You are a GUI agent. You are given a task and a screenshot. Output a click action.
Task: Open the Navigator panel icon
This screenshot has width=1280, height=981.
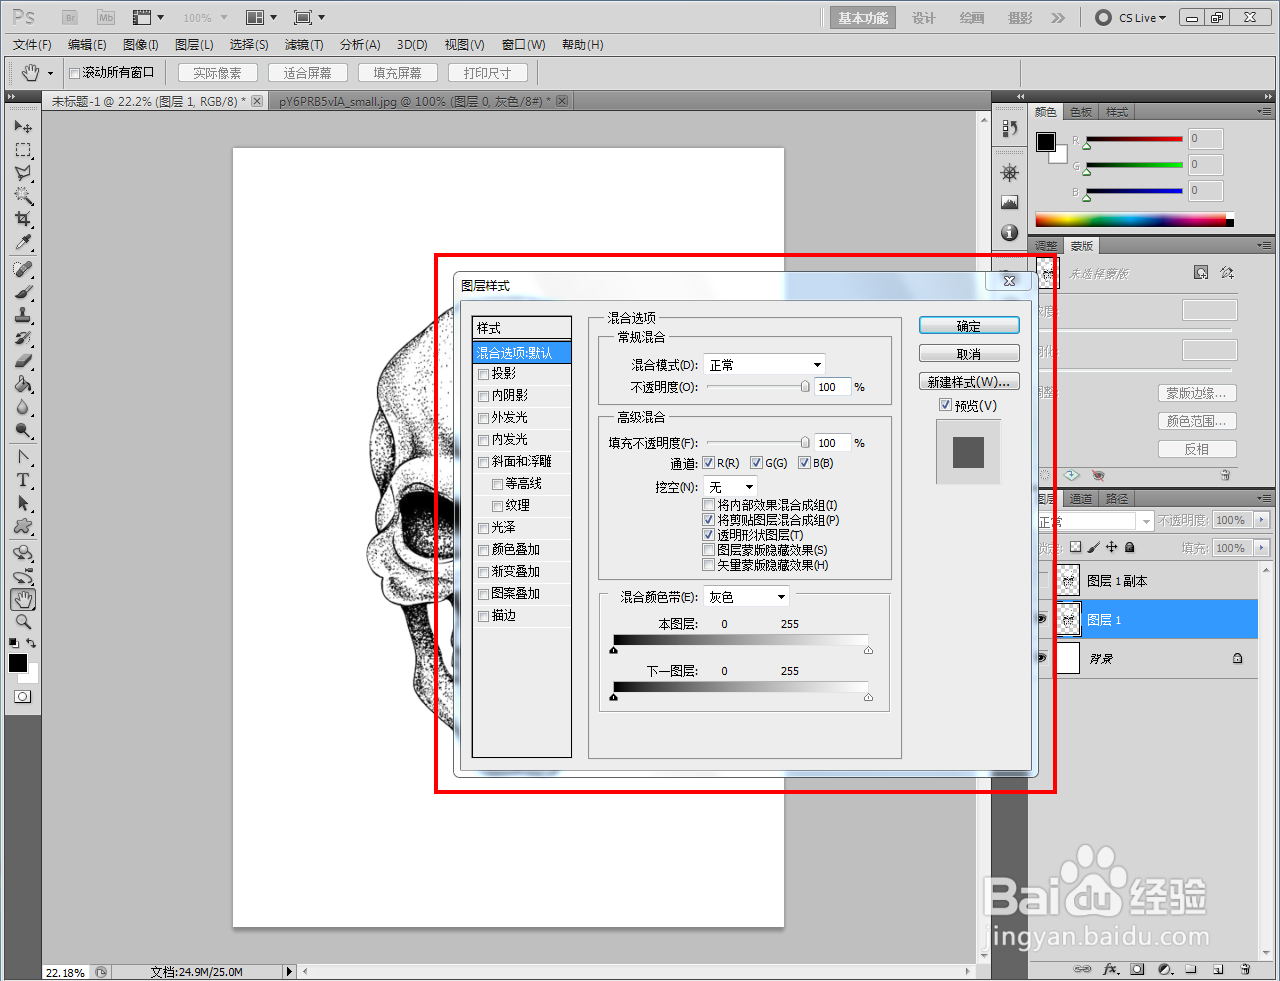pyautogui.click(x=1010, y=173)
